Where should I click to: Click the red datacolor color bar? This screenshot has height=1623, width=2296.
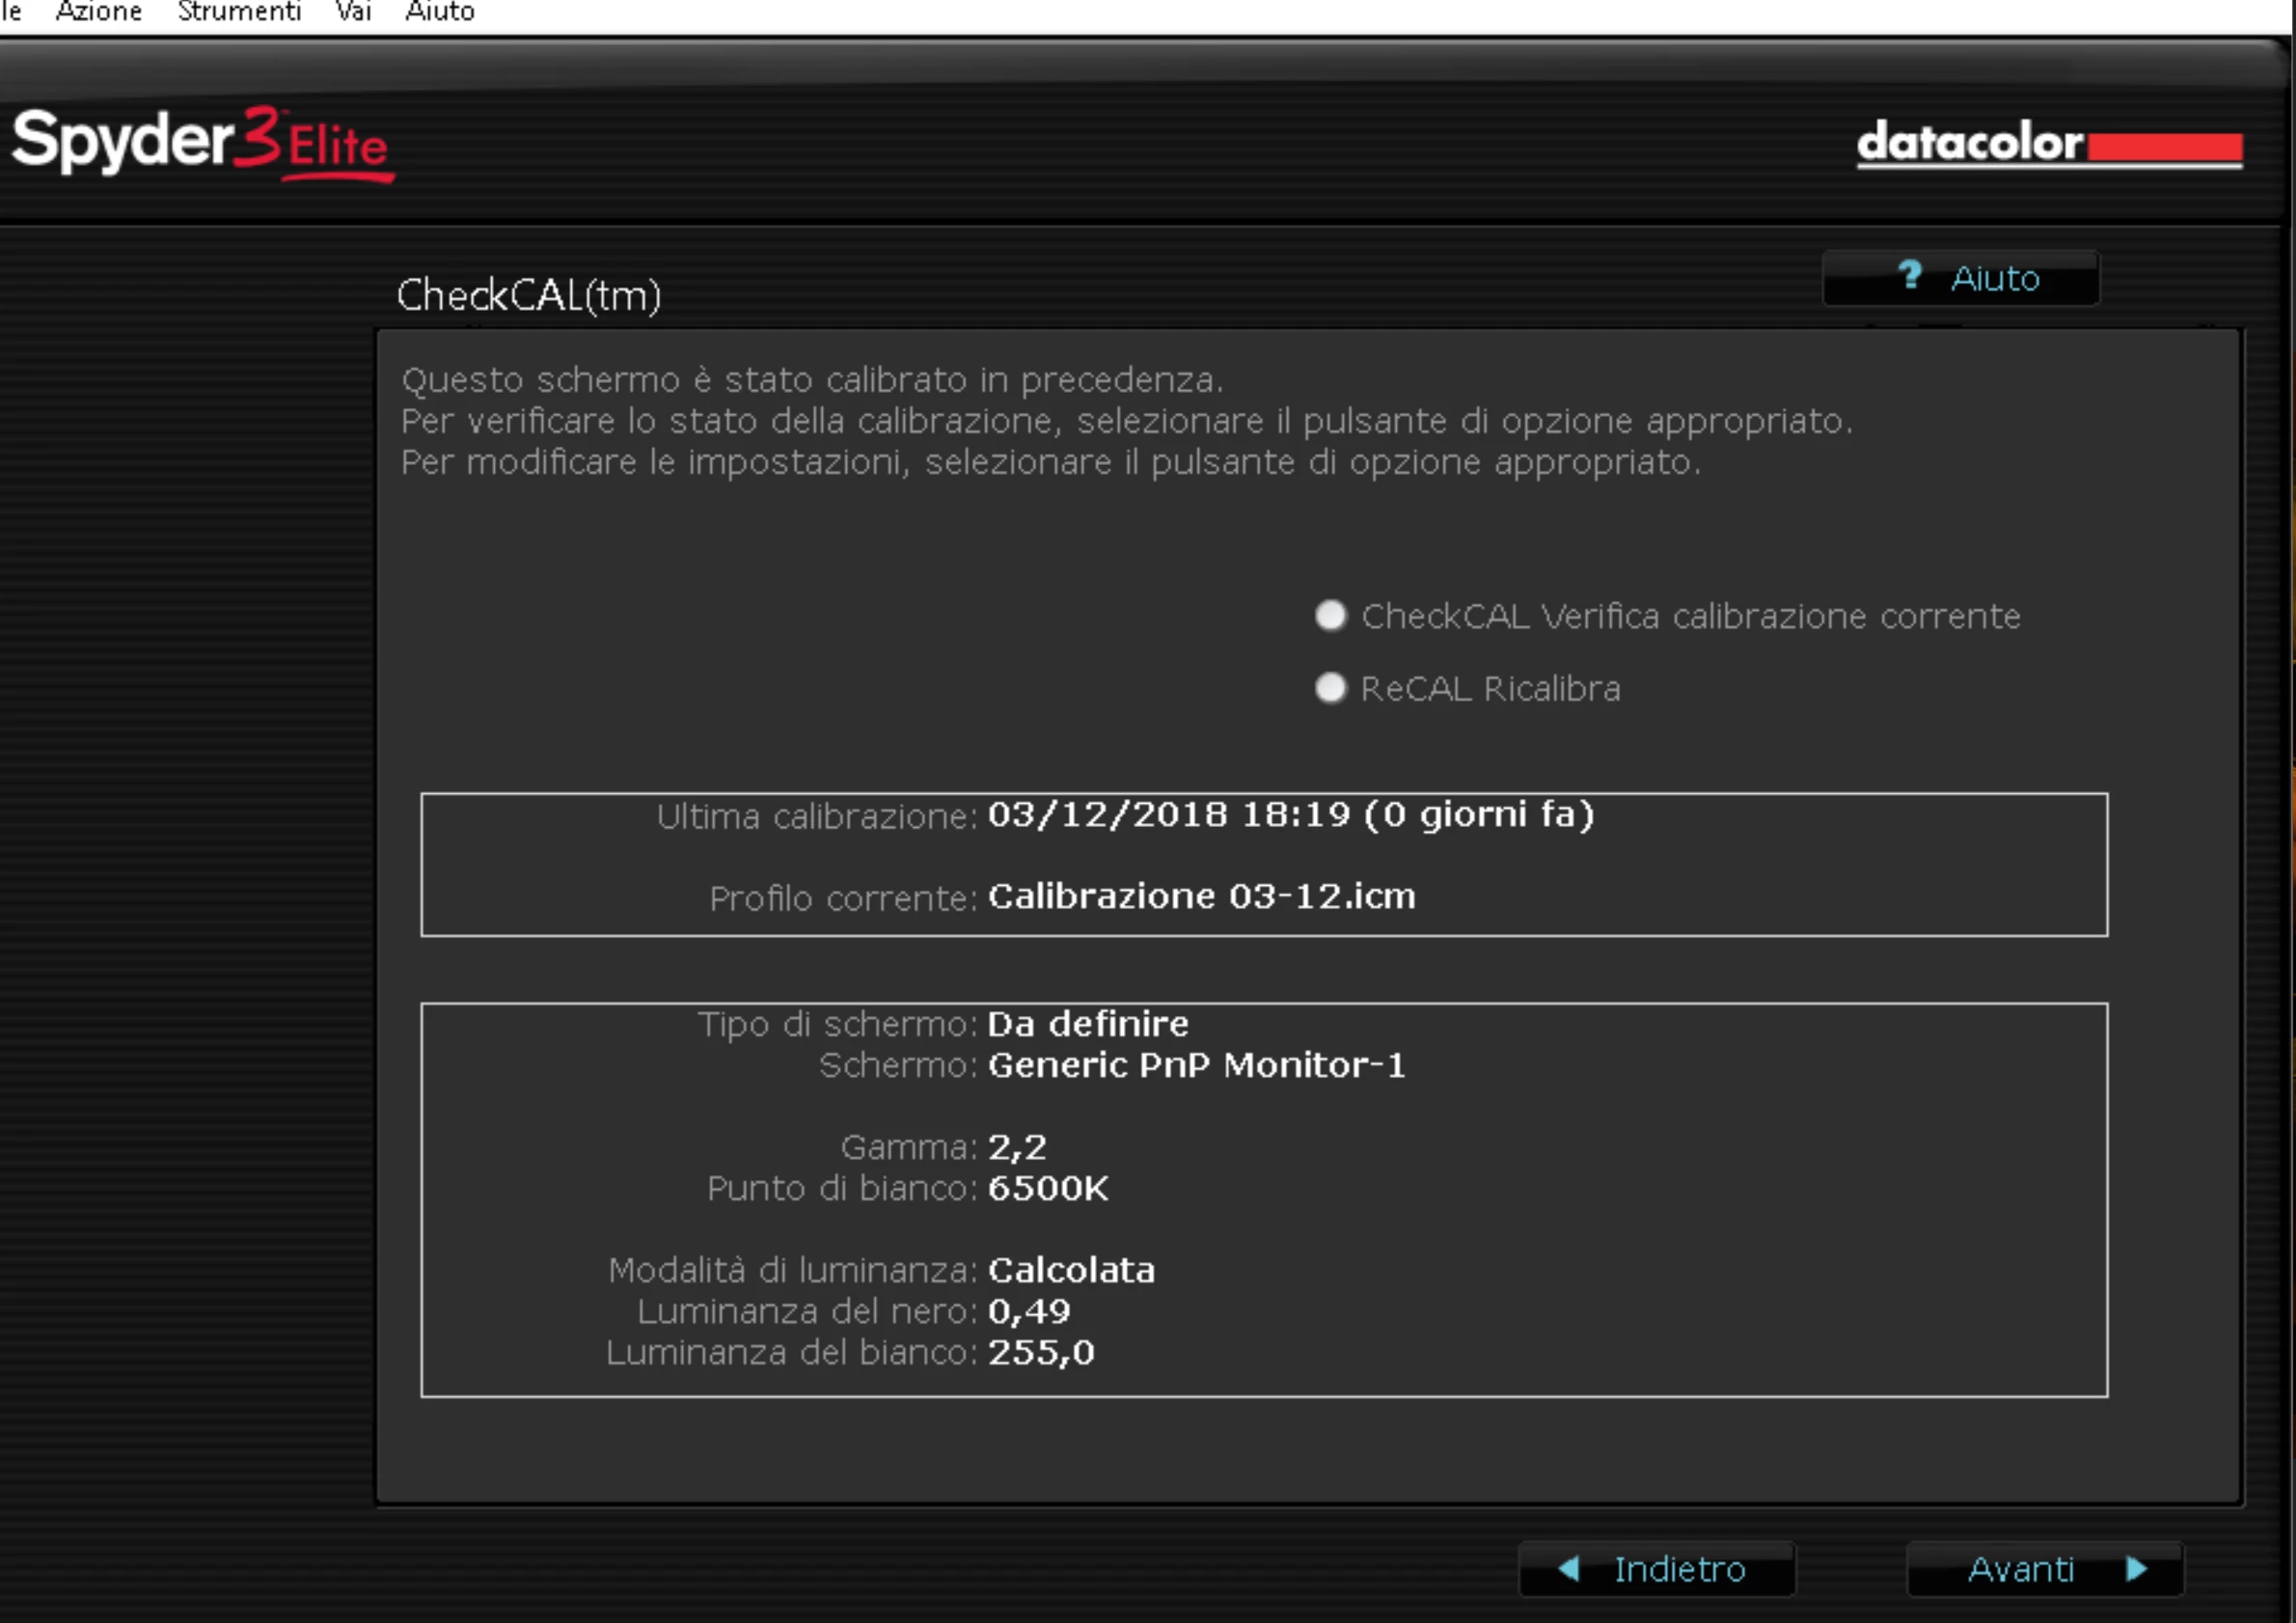click(2164, 147)
